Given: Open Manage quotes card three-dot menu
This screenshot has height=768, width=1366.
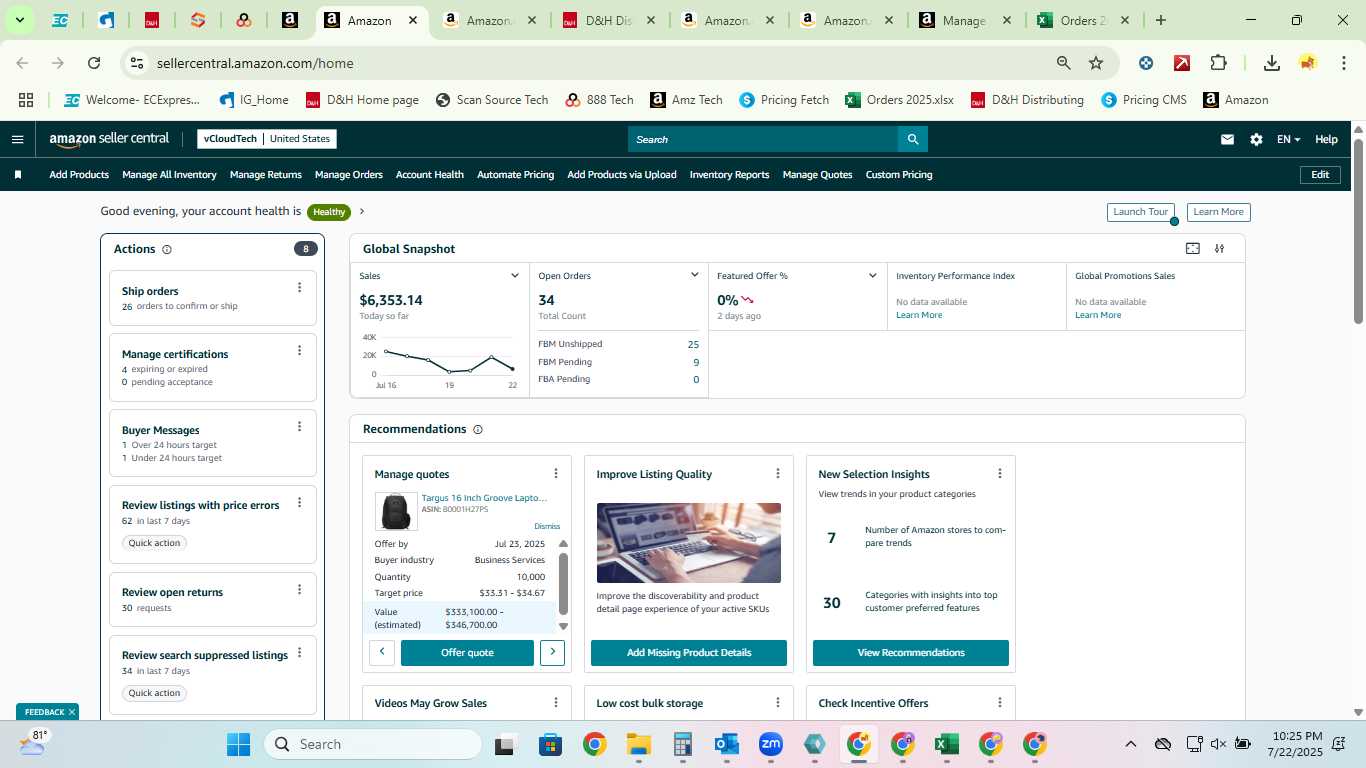Looking at the screenshot, I should 556,474.
